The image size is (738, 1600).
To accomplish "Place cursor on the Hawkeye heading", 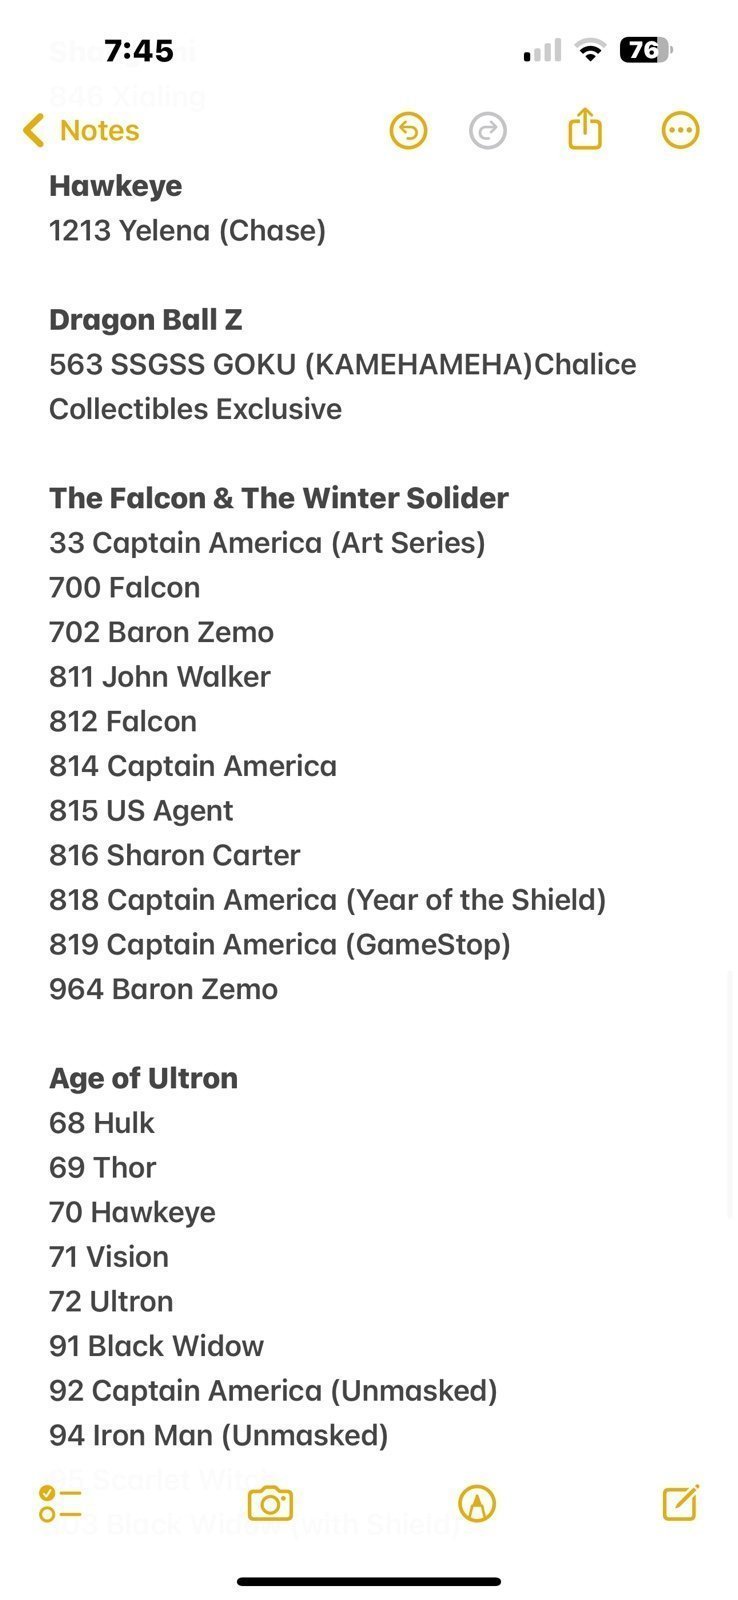I will 116,186.
